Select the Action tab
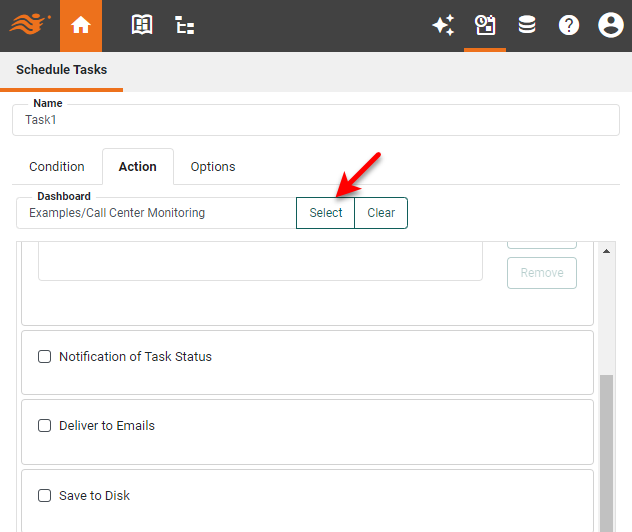The image size is (632, 532). (138, 167)
